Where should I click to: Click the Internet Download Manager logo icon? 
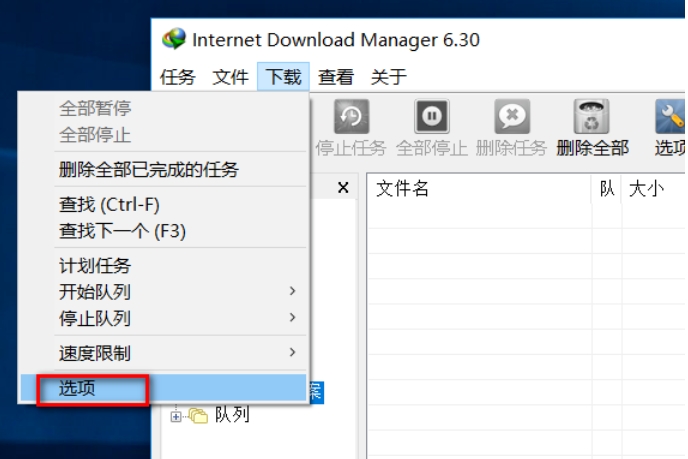(x=174, y=39)
